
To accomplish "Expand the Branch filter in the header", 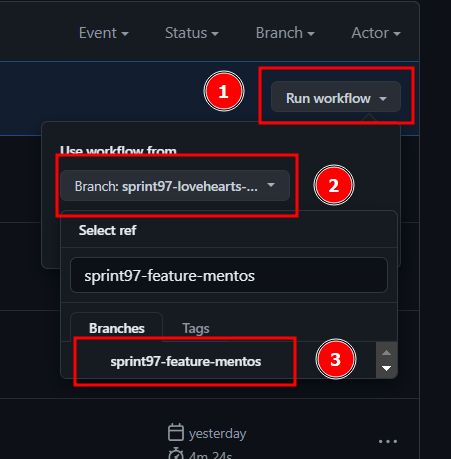I will [x=285, y=33].
